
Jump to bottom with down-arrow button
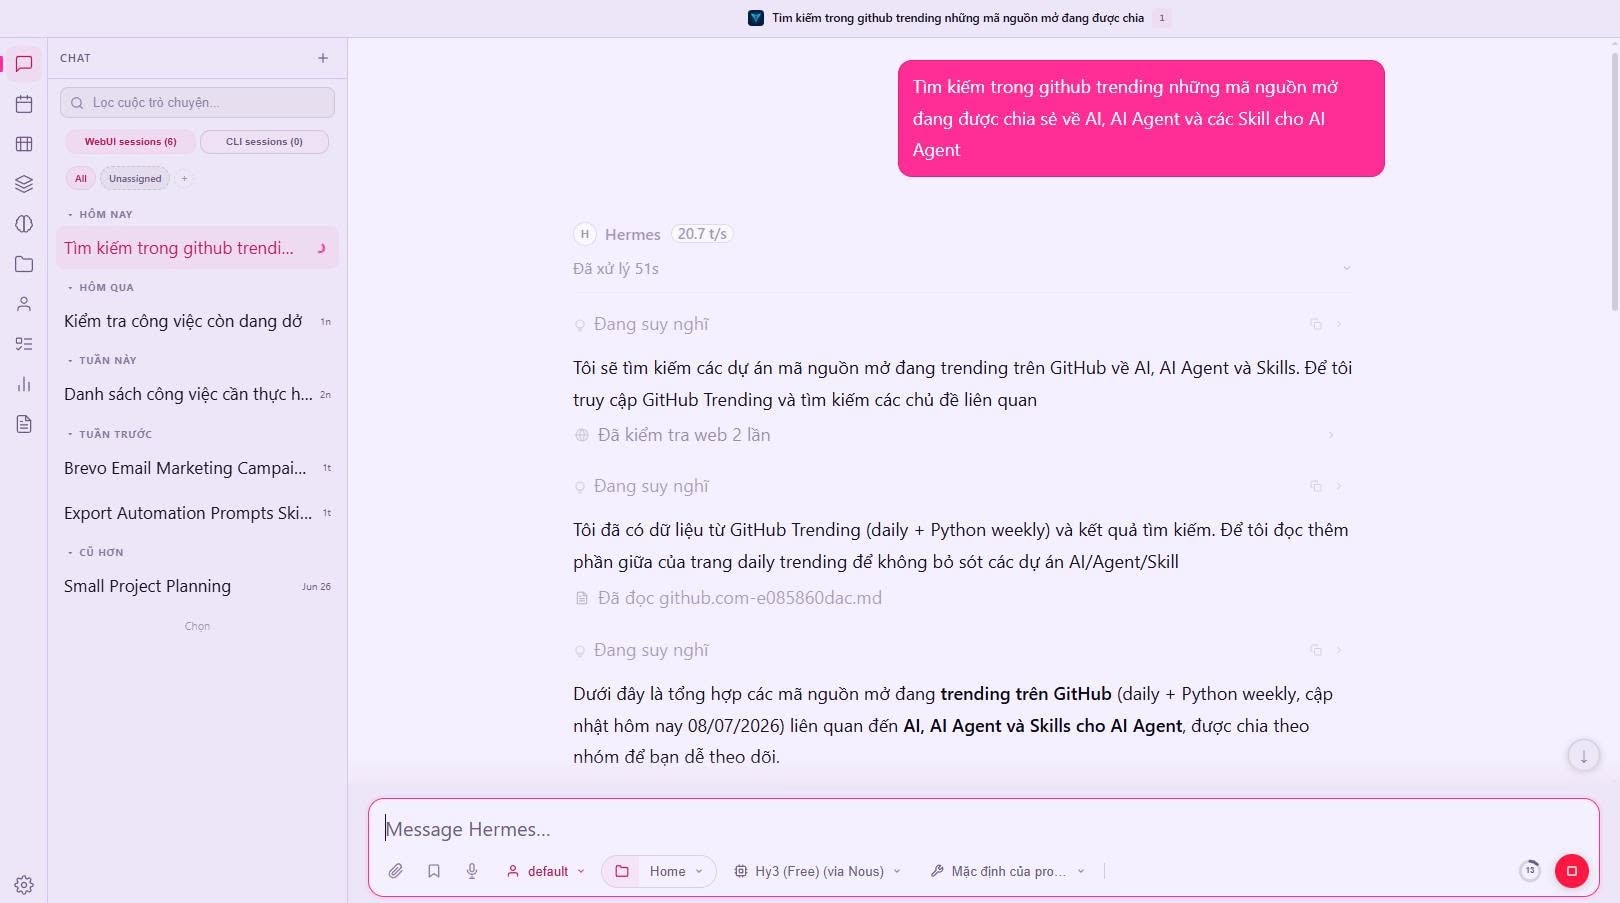(1583, 756)
